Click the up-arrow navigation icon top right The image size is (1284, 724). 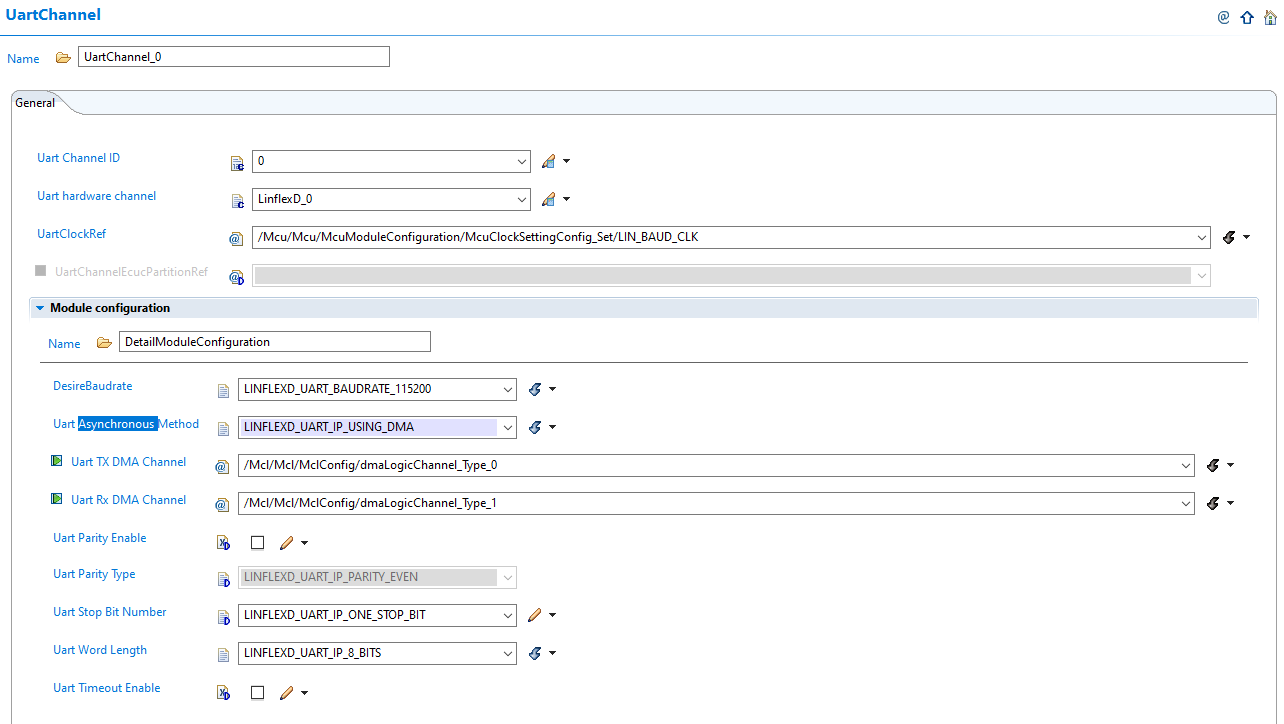[1247, 17]
